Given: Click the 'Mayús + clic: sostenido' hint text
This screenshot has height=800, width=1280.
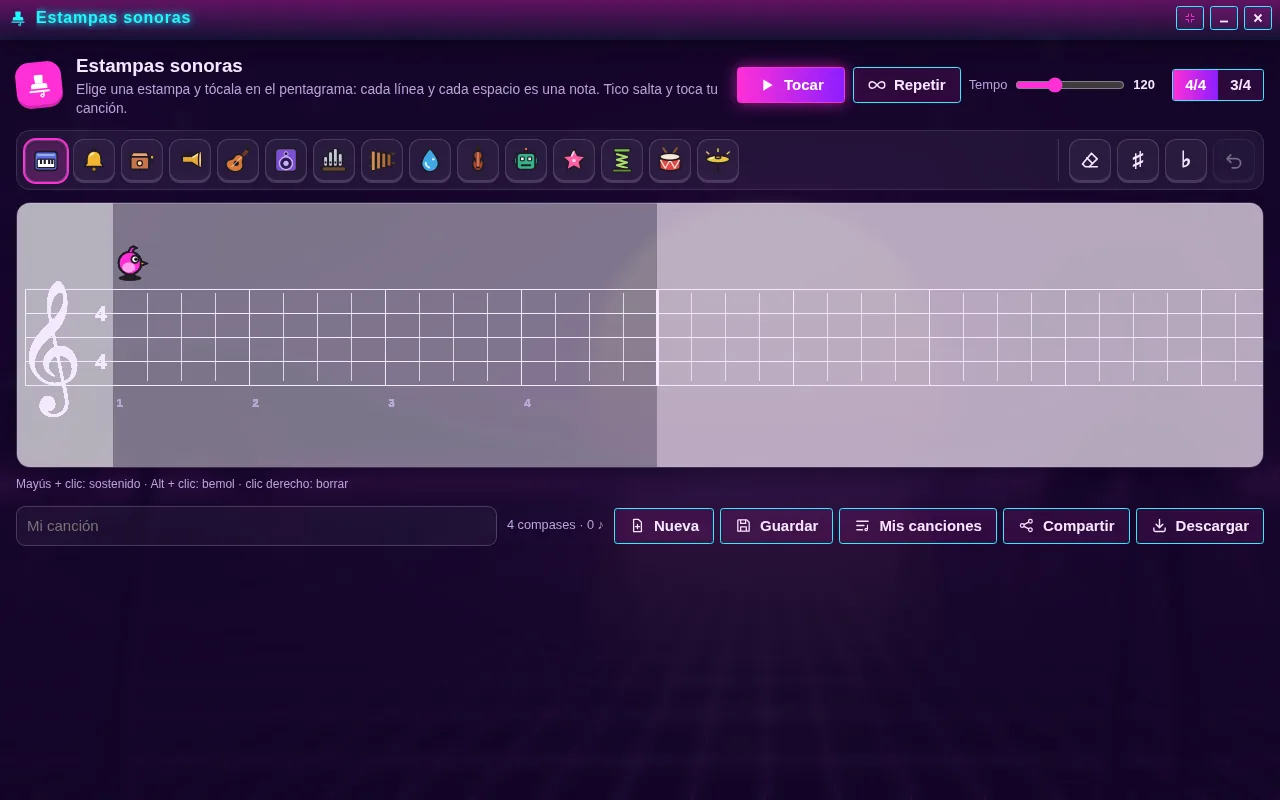Looking at the screenshot, I should tap(78, 484).
